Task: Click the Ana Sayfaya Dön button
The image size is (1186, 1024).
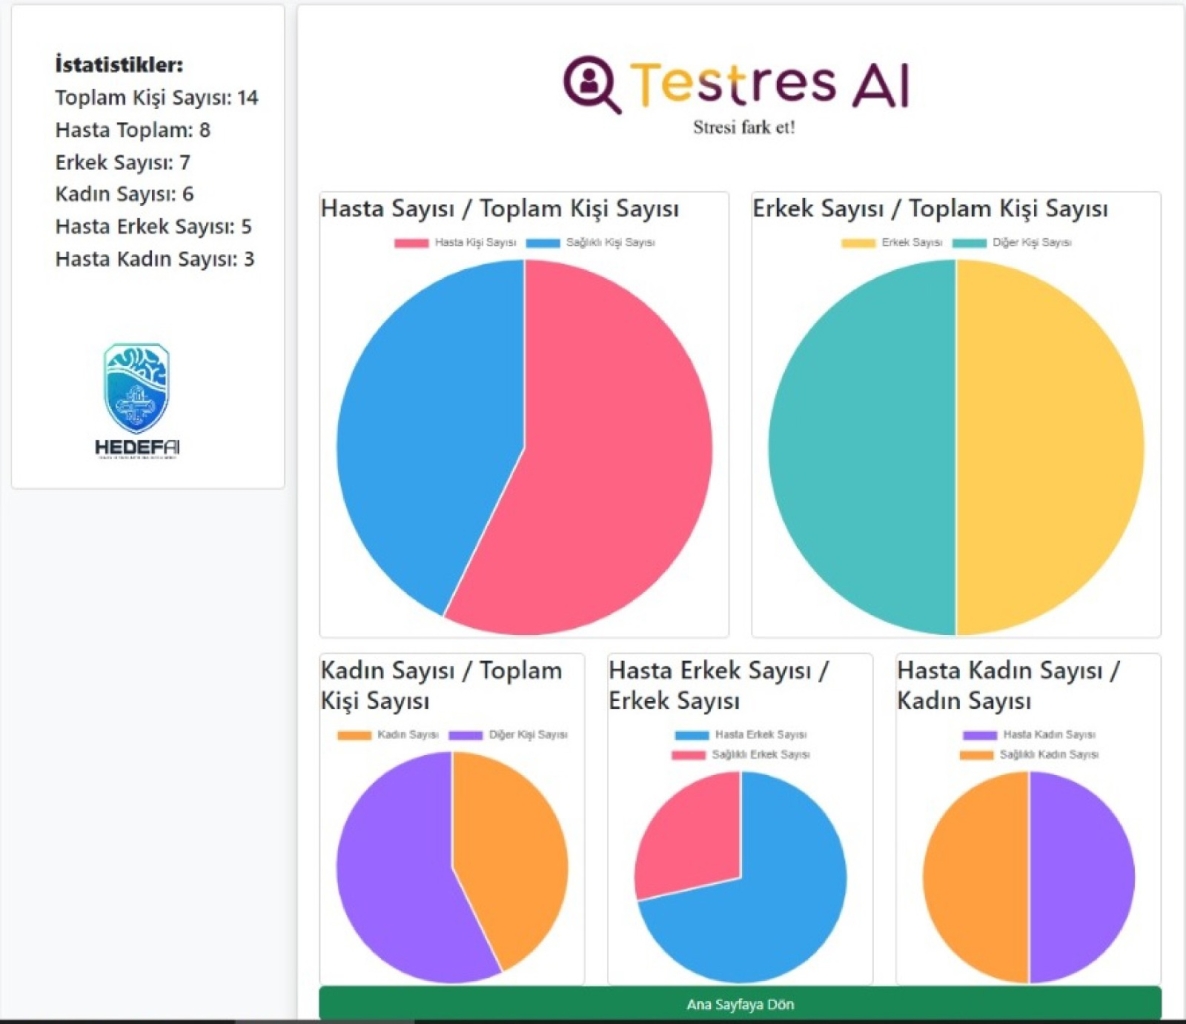Action: 740,1004
